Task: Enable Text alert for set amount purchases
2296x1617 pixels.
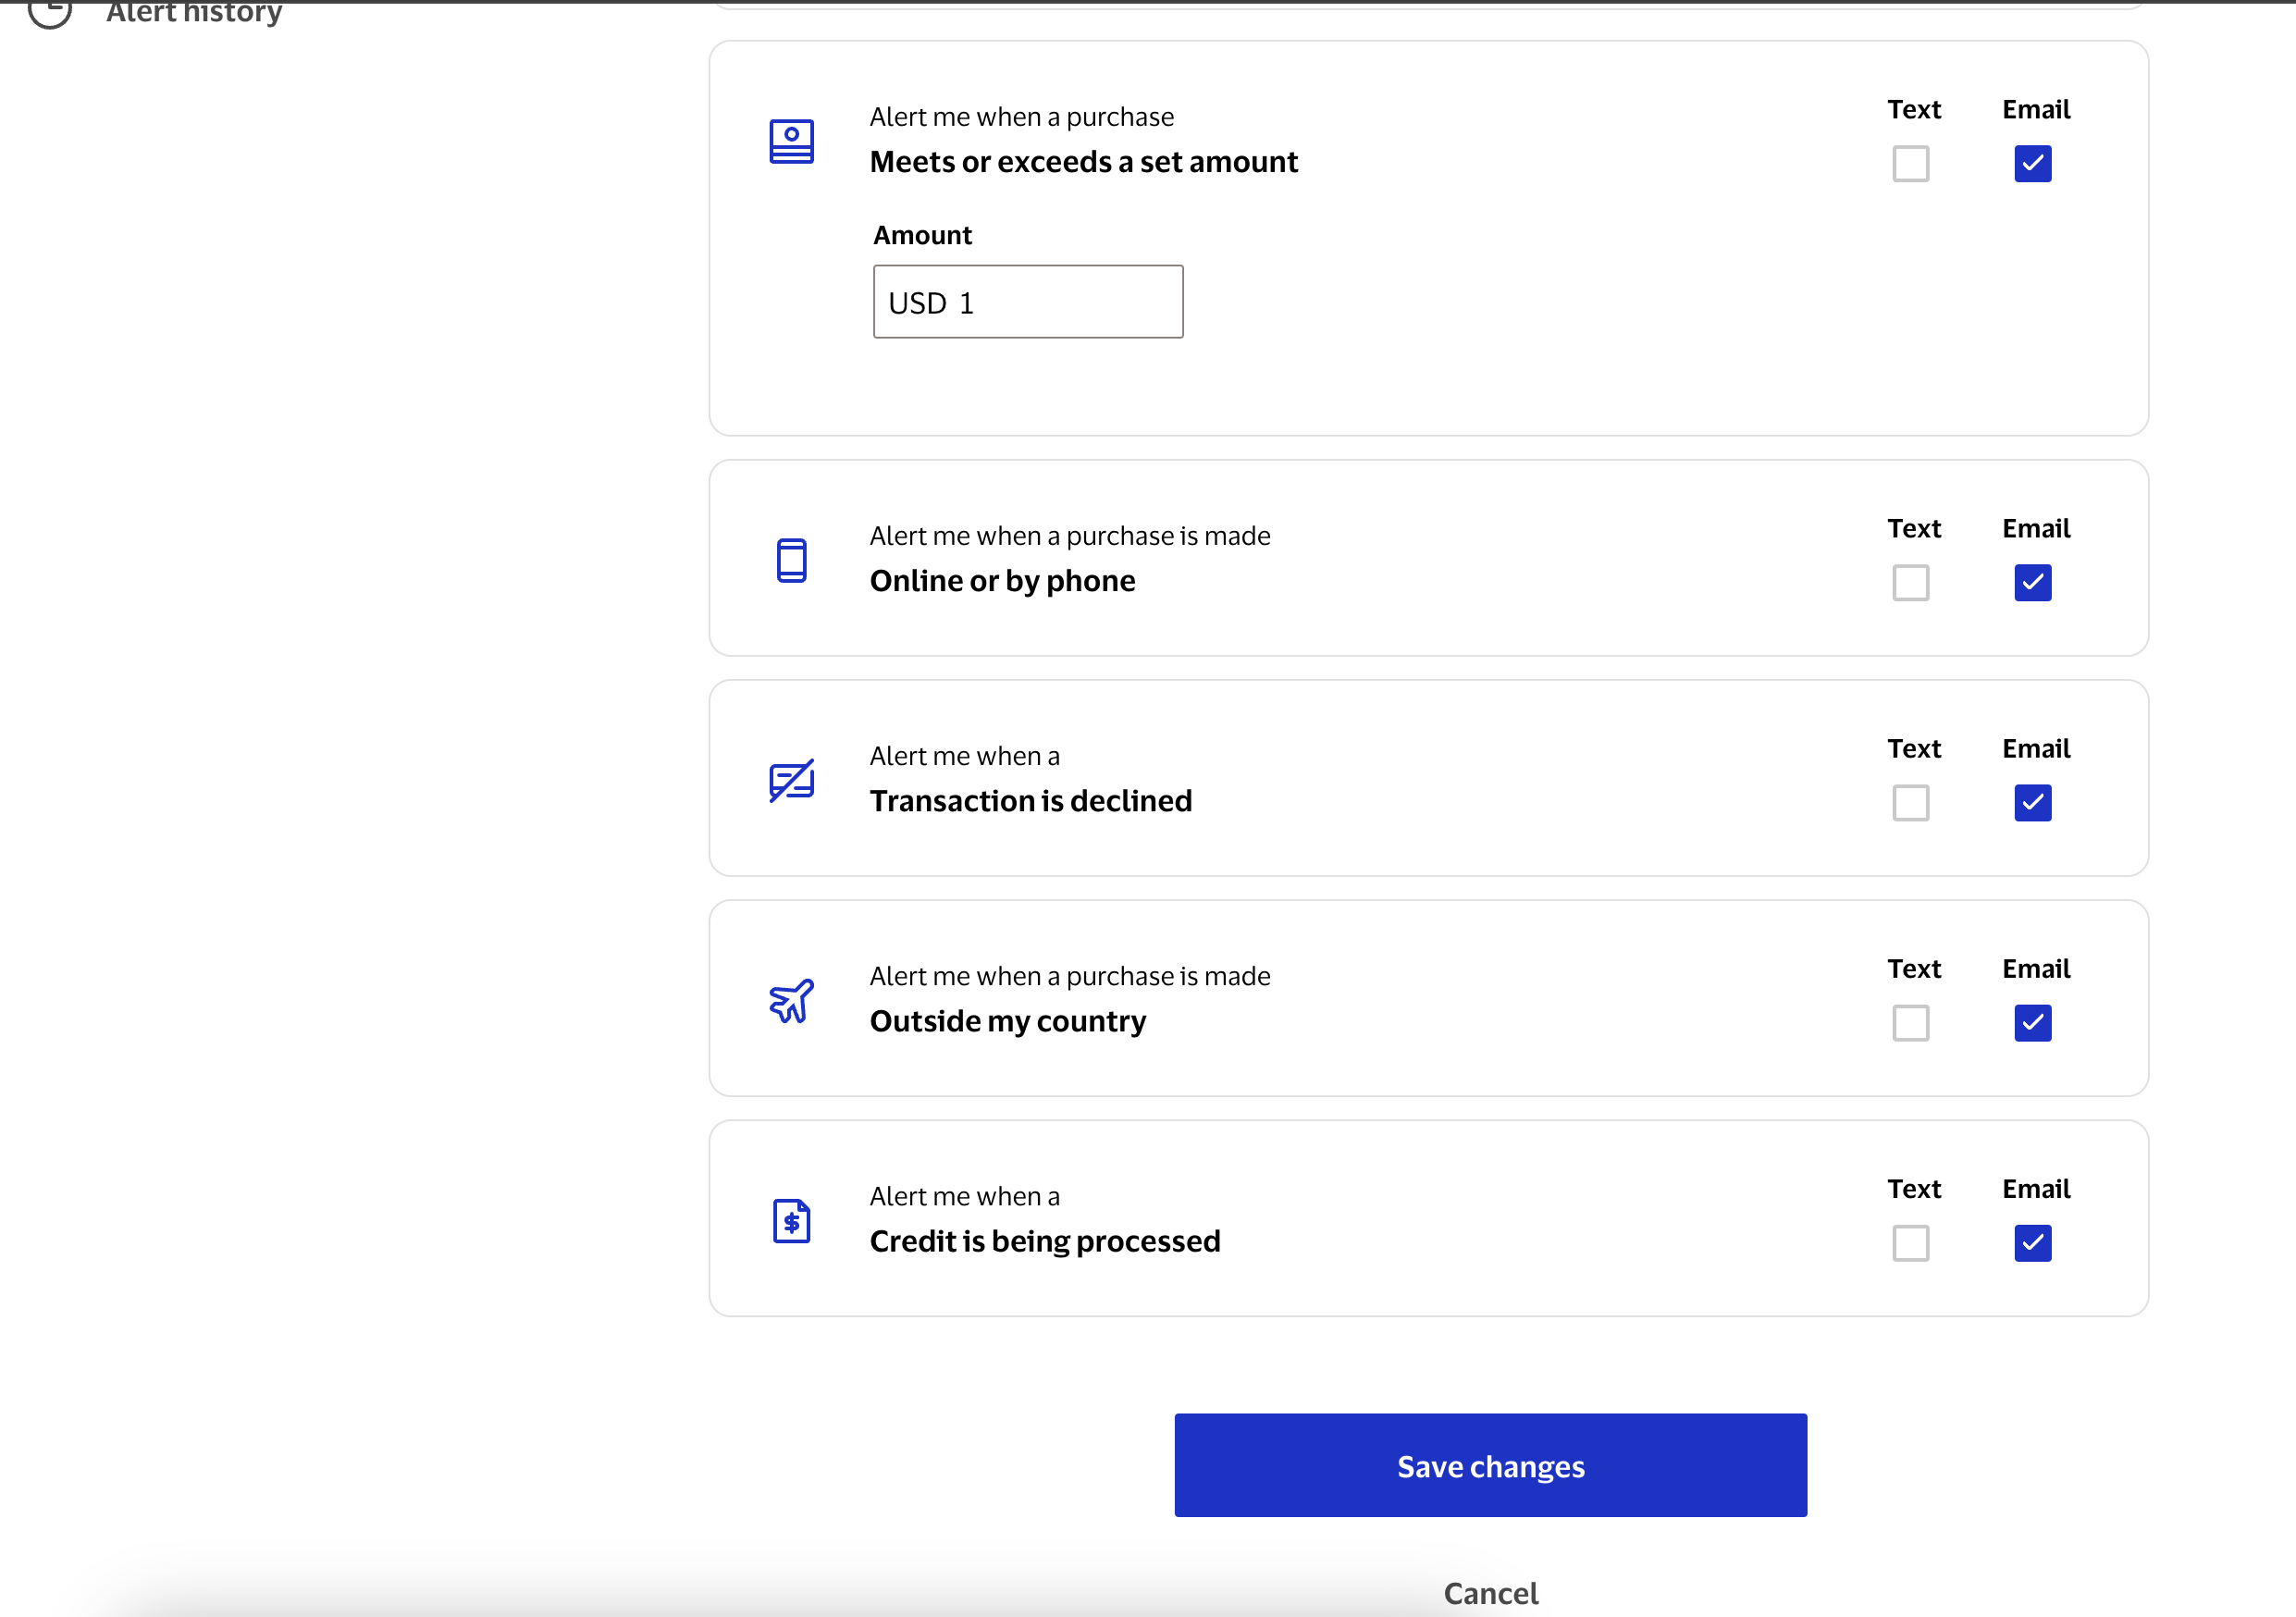Action: 1910,164
